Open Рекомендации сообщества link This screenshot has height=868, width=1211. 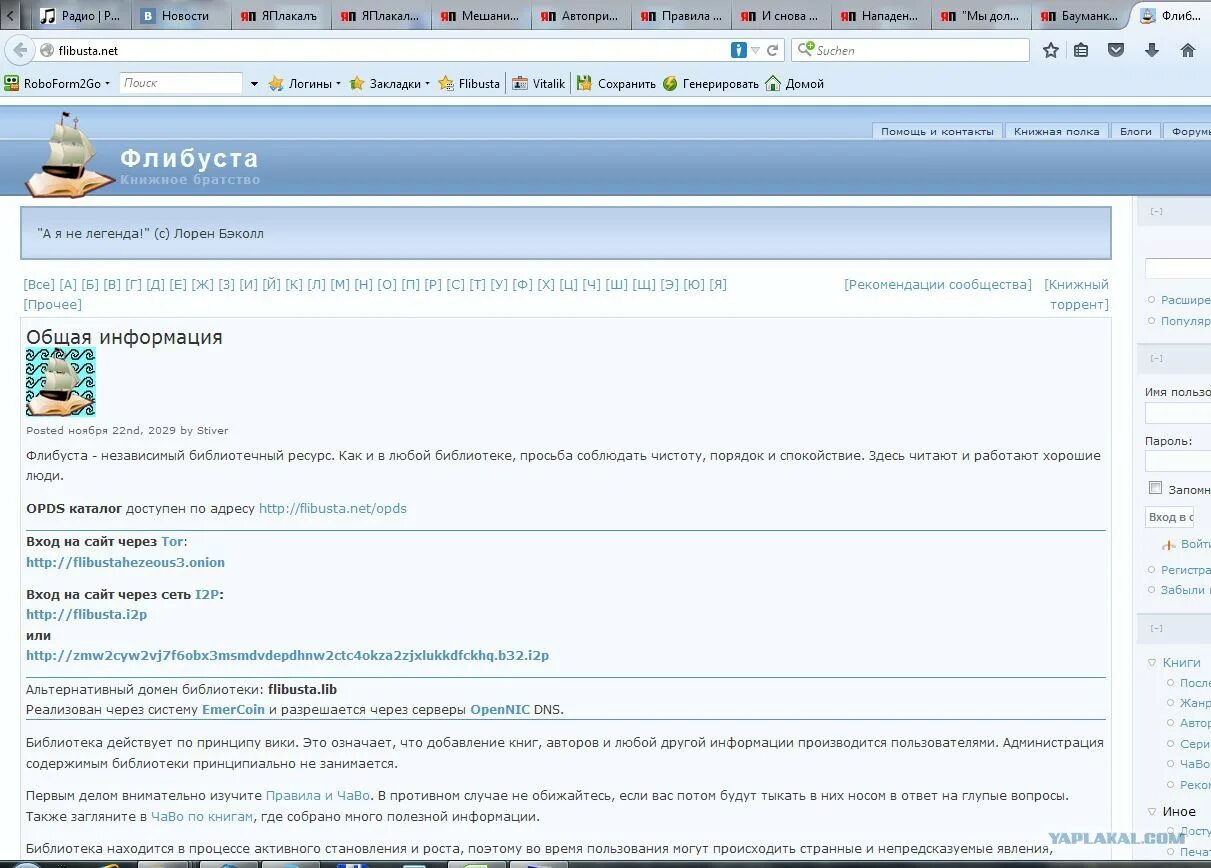tap(938, 284)
